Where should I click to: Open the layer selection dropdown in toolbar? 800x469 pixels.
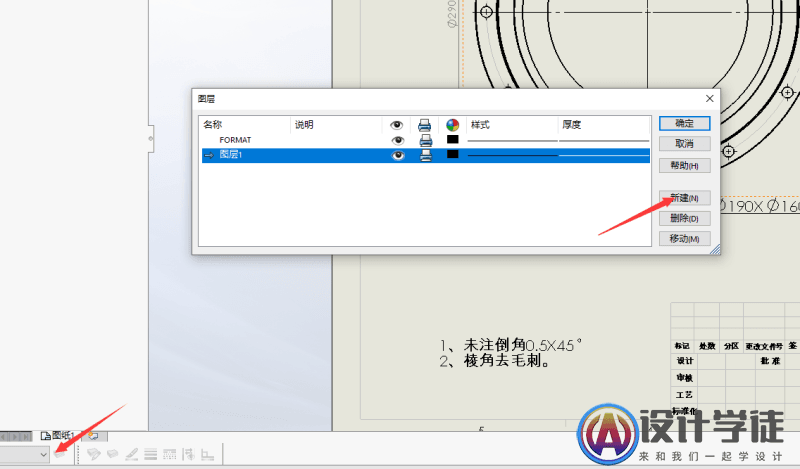click(43, 454)
